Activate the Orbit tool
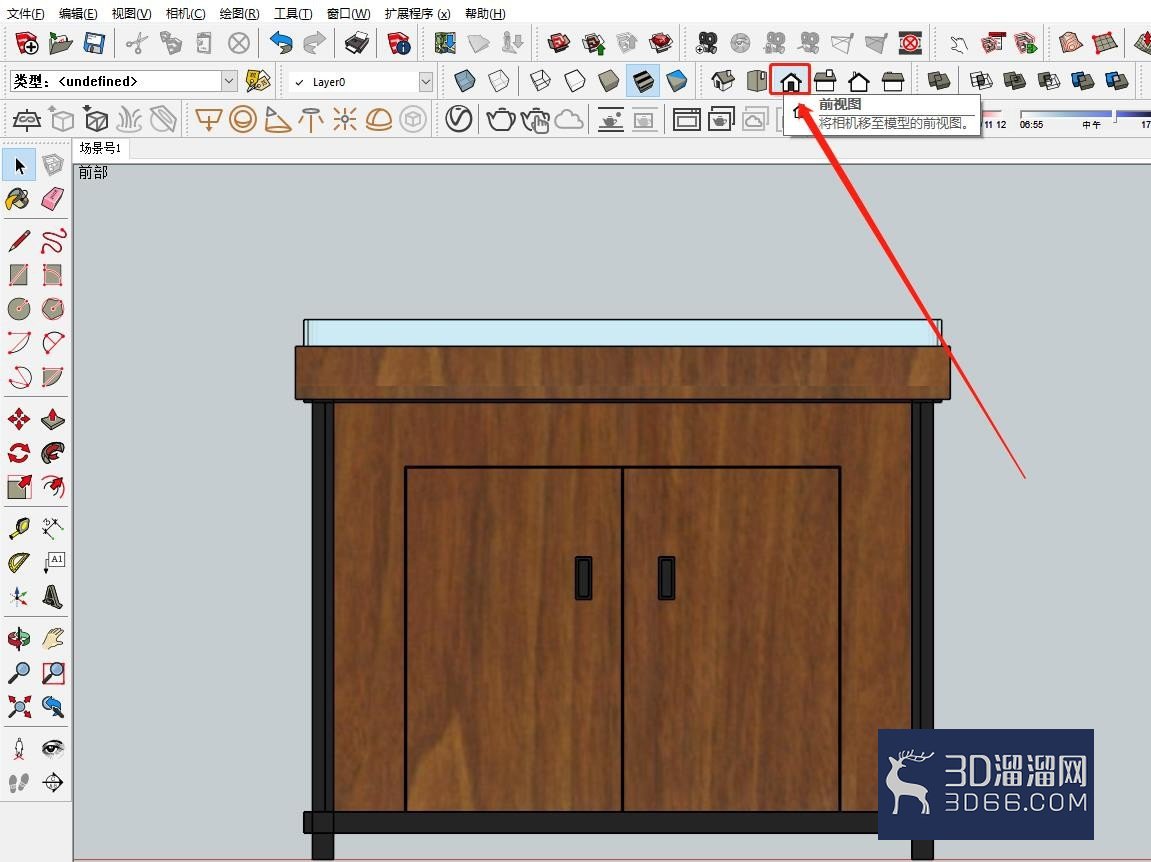The width and height of the screenshot is (1151, 862). coord(18,638)
